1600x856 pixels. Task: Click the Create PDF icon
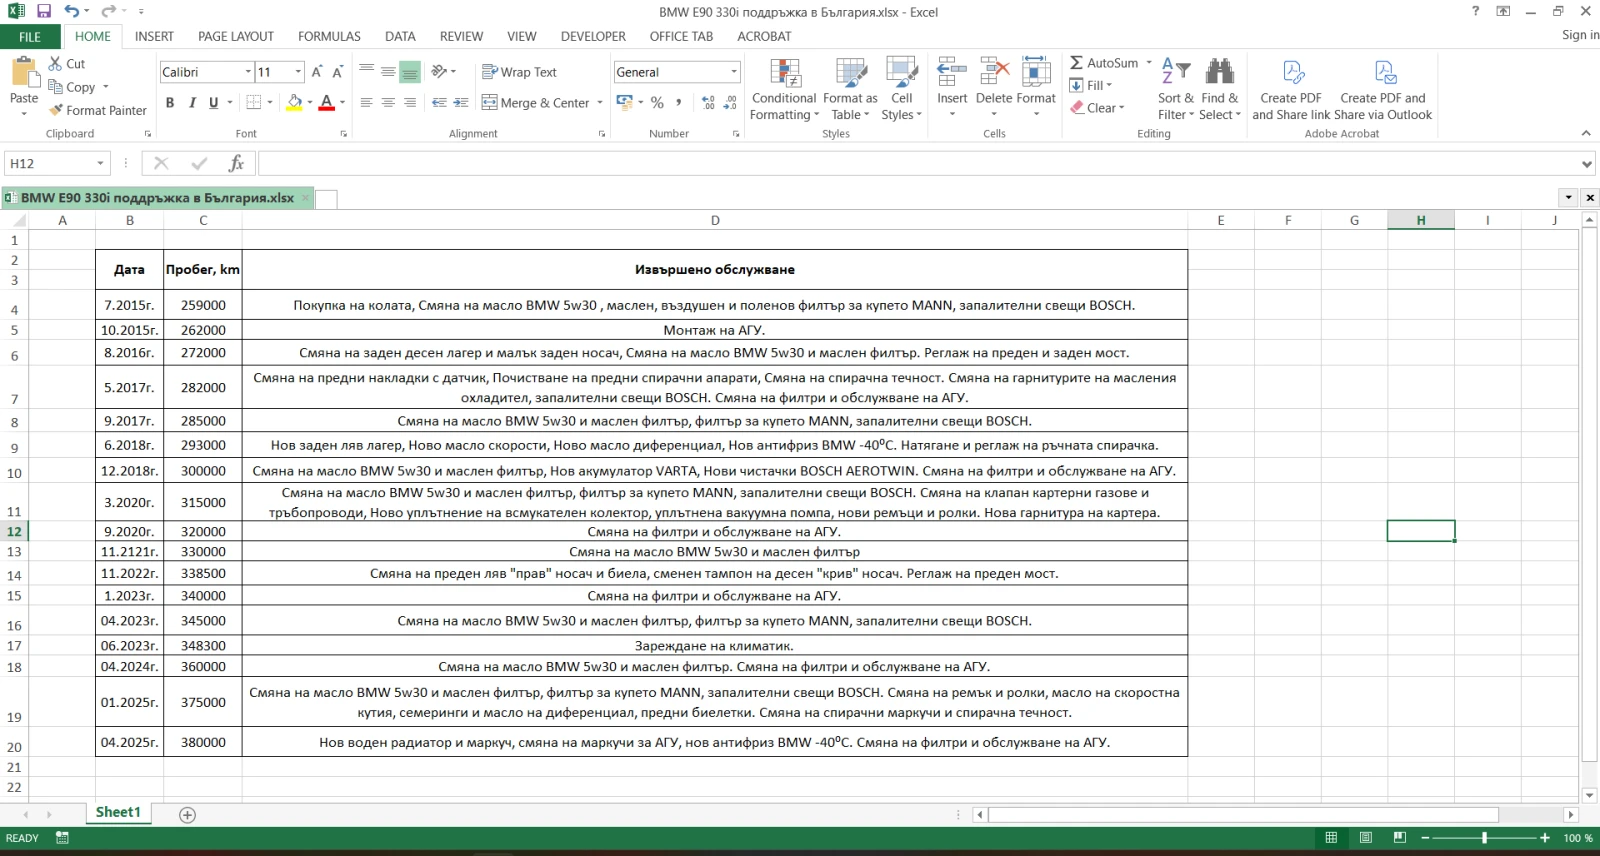coord(1291,74)
